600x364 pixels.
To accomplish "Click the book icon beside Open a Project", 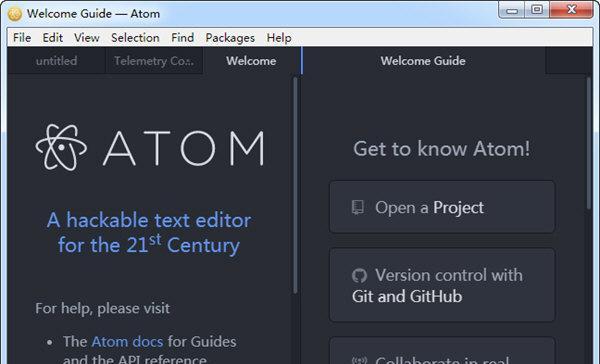I will pos(358,207).
